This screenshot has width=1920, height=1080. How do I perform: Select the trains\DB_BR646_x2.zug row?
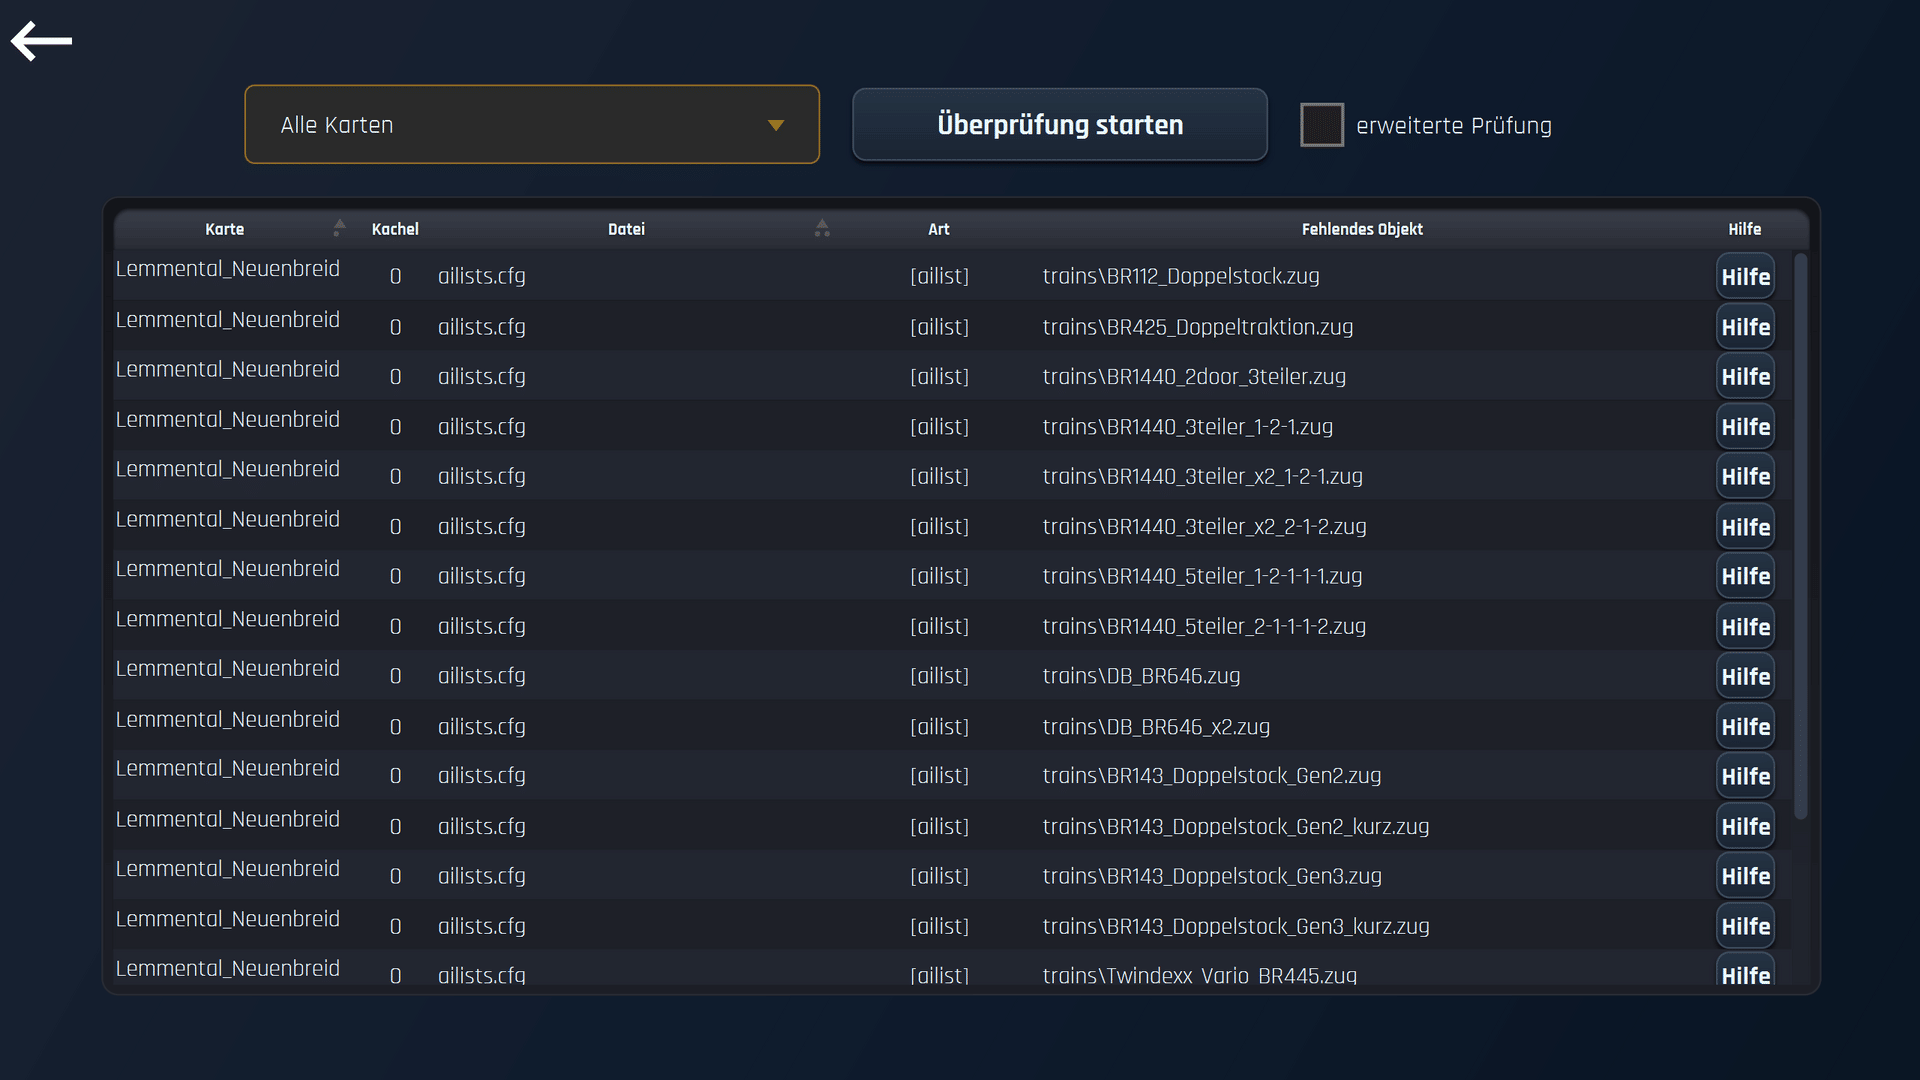coord(952,726)
